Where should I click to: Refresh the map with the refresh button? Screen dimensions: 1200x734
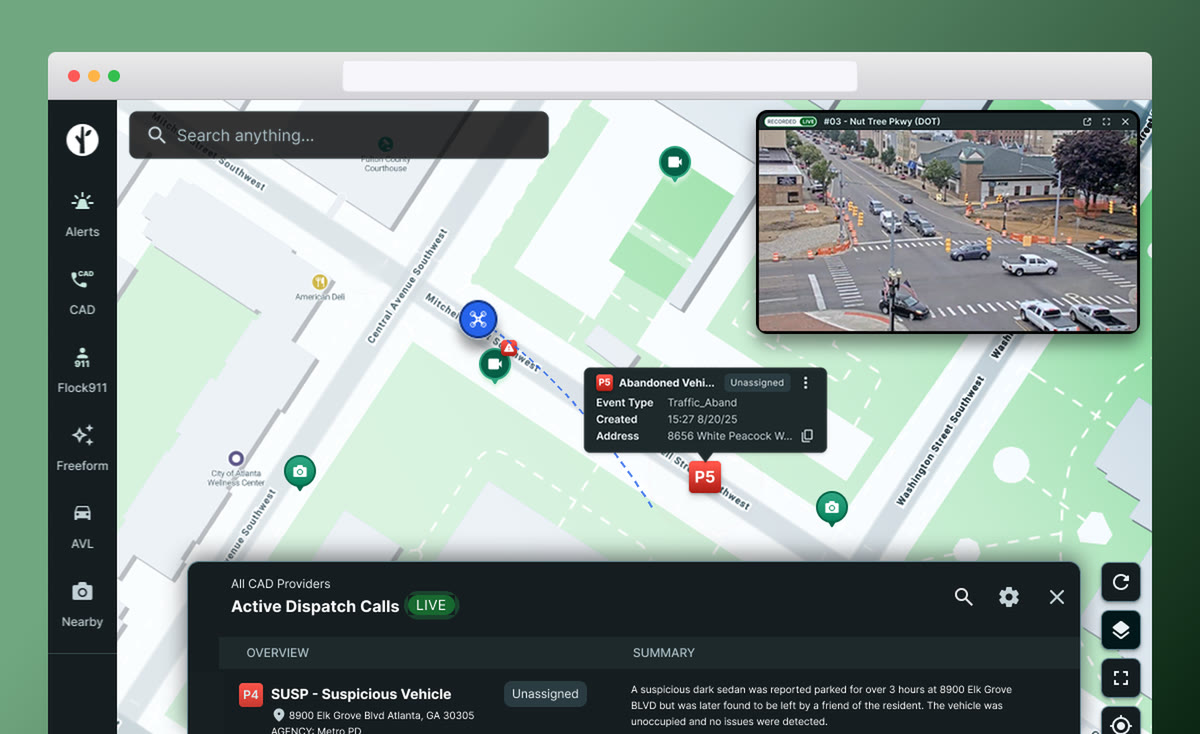[x=1121, y=582]
